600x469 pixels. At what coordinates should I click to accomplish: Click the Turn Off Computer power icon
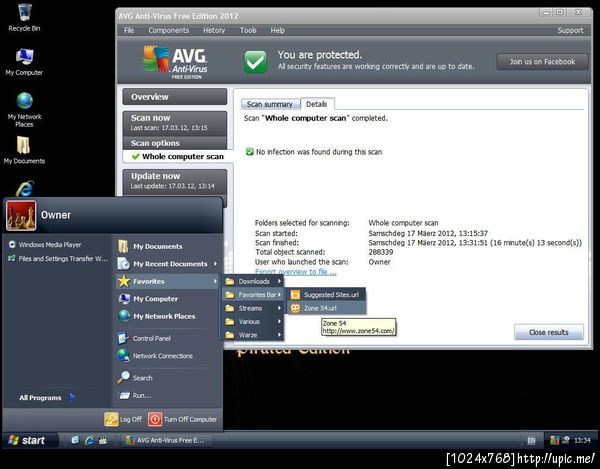(155, 419)
